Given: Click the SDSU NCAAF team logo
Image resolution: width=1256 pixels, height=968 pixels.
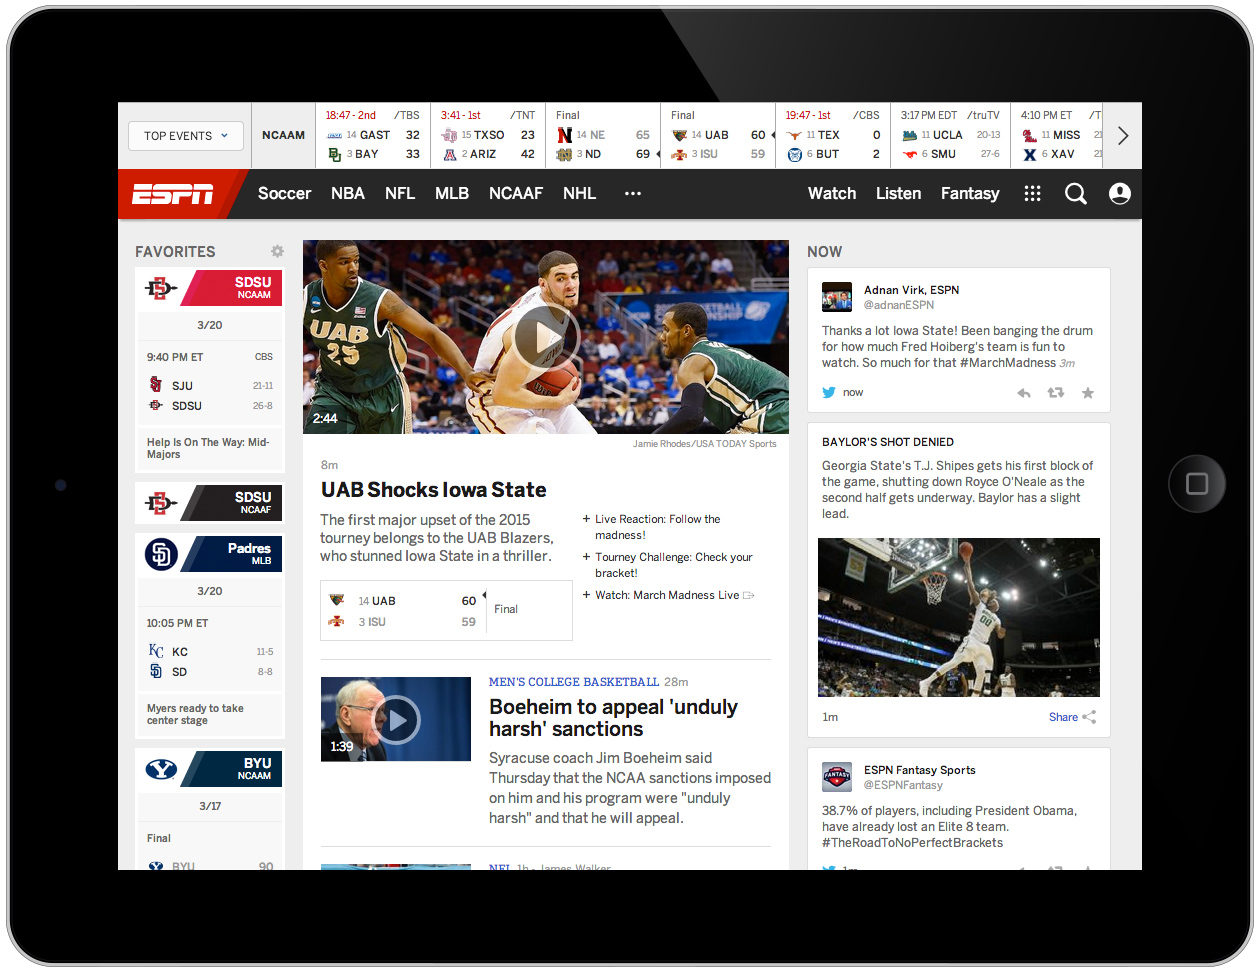Looking at the screenshot, I should 161,503.
